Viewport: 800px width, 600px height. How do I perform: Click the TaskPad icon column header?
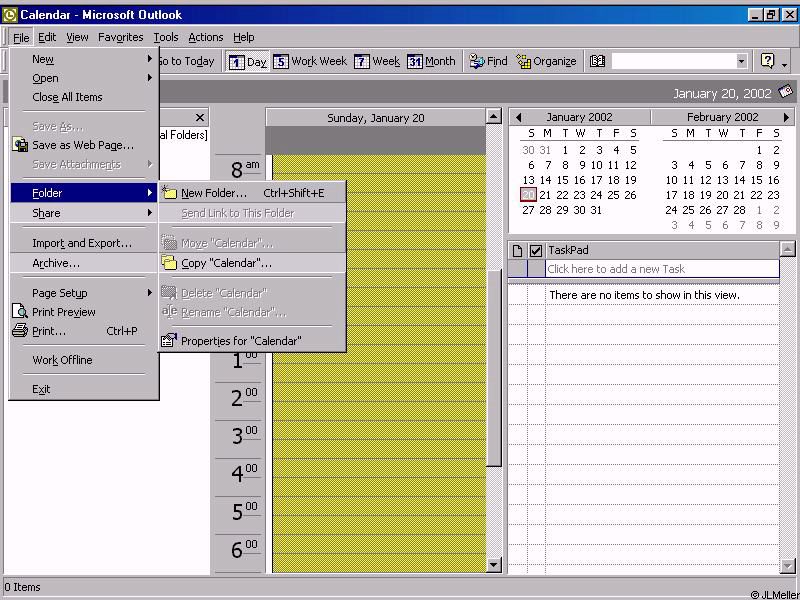[x=517, y=250]
